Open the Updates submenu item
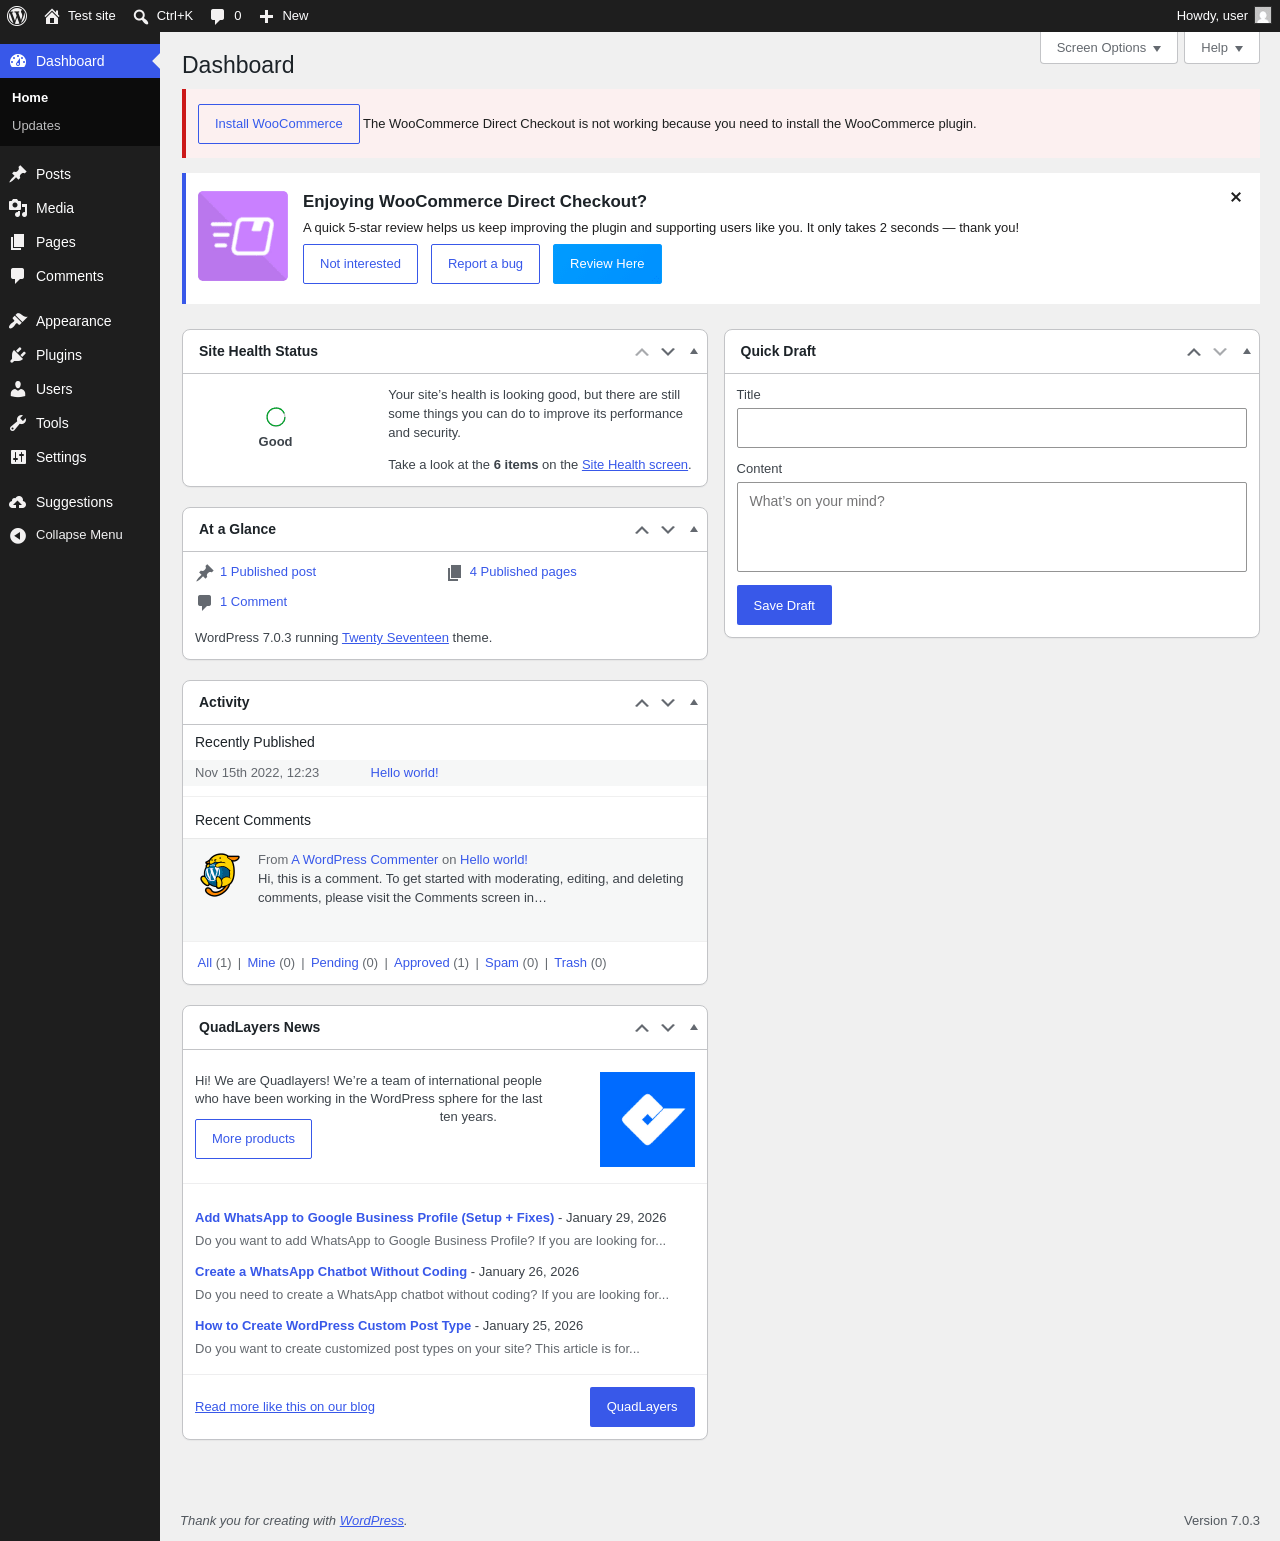 tap(36, 126)
